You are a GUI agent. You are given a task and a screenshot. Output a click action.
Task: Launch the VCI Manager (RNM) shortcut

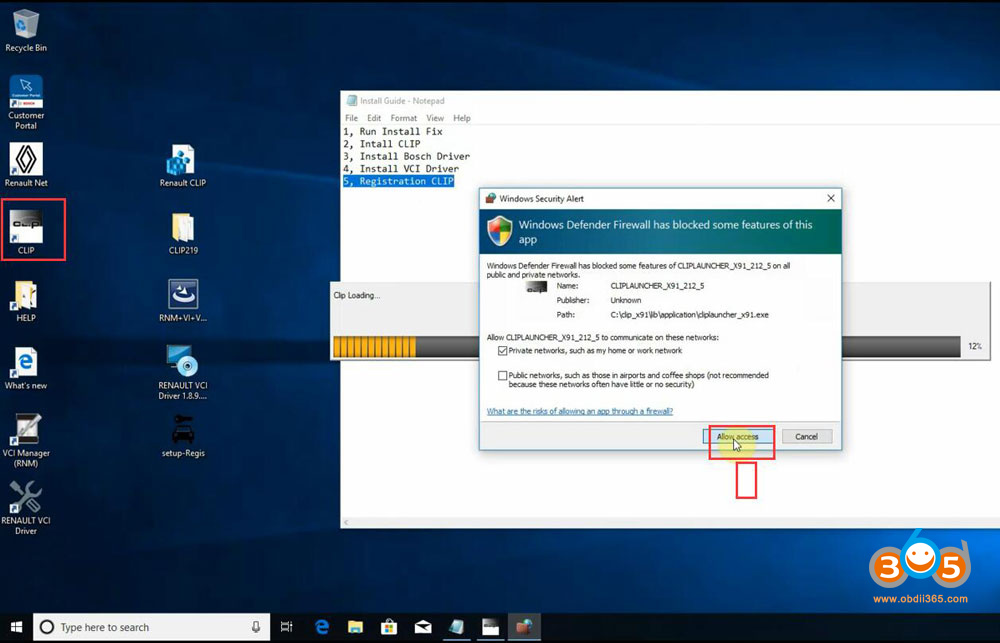(x=26, y=430)
